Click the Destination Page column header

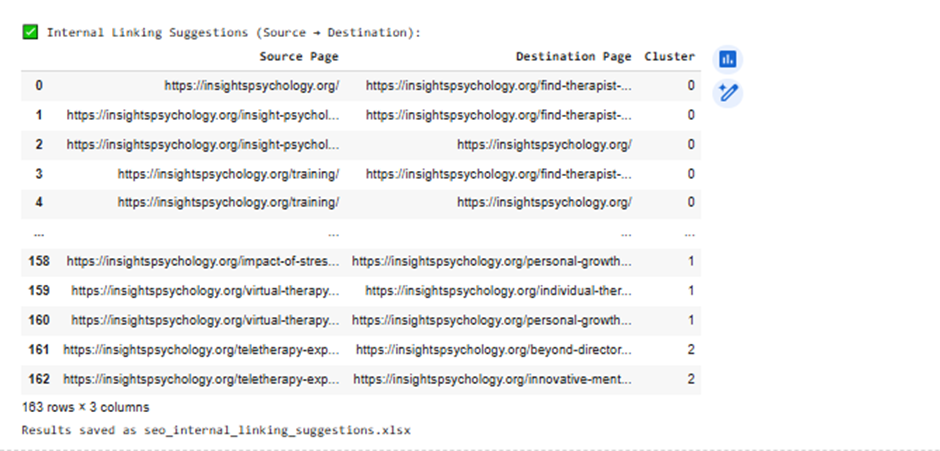573,57
